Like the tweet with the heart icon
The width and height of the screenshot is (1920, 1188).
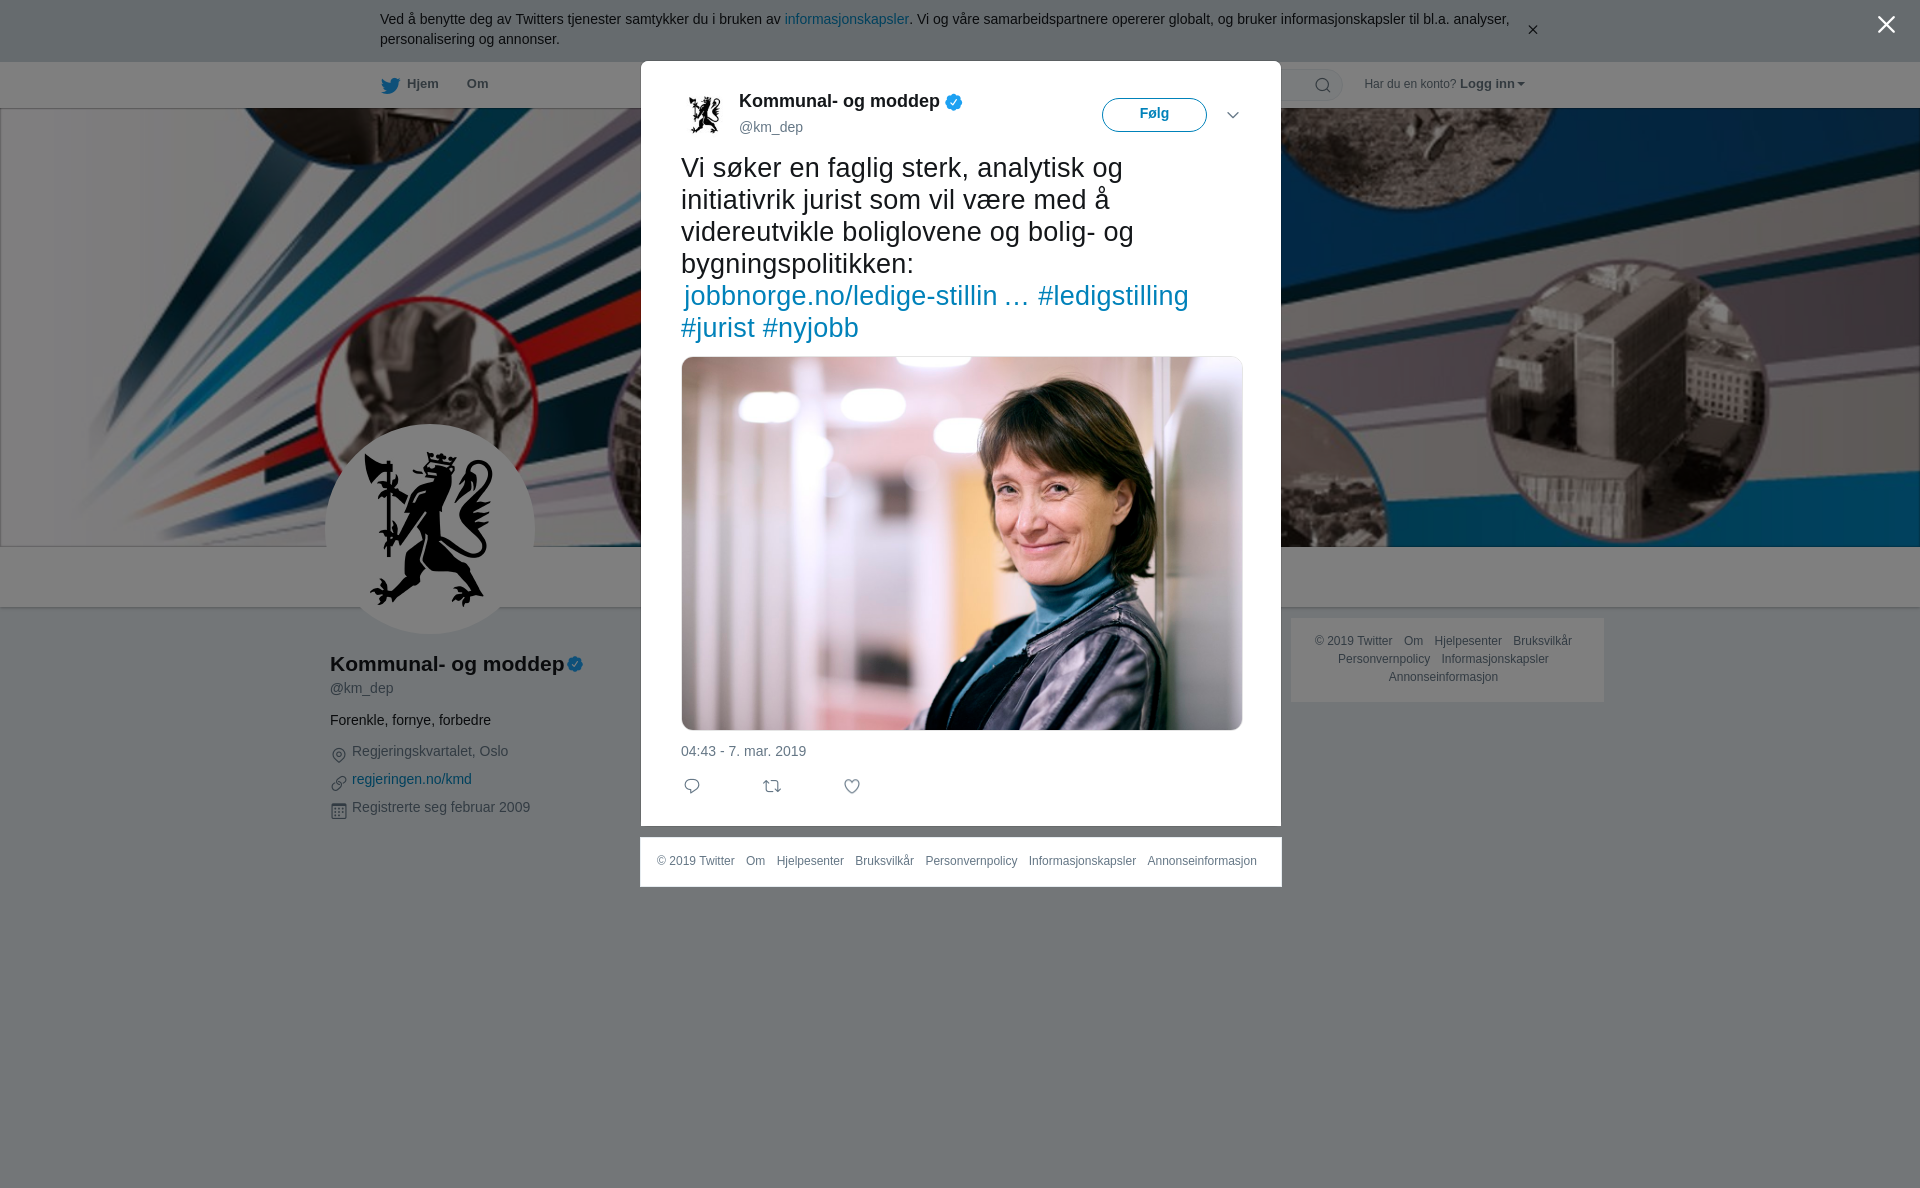(852, 786)
